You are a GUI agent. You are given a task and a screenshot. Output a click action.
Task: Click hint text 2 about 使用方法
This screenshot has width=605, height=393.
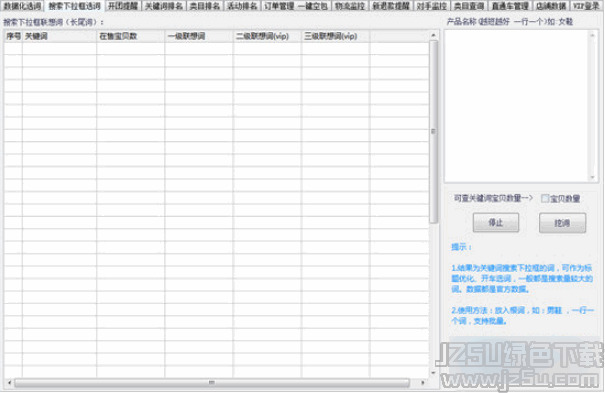(522, 315)
